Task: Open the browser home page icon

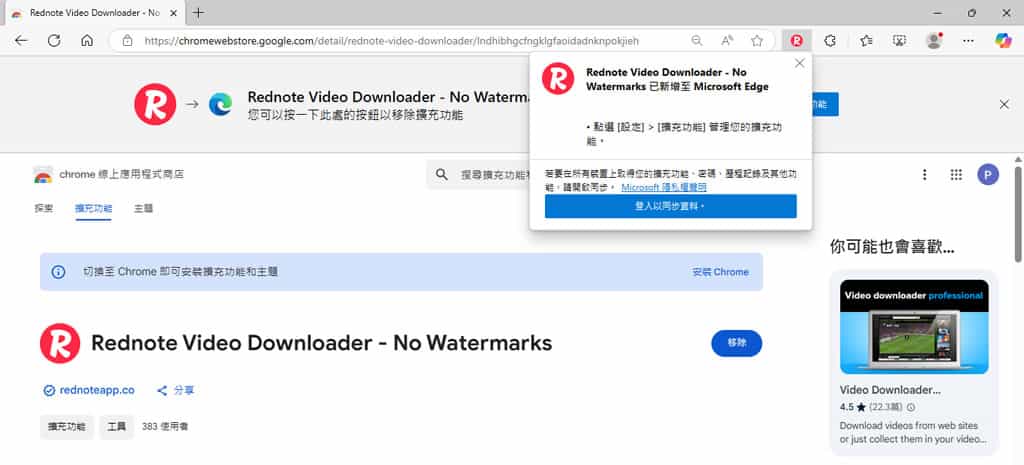Action: (x=87, y=40)
